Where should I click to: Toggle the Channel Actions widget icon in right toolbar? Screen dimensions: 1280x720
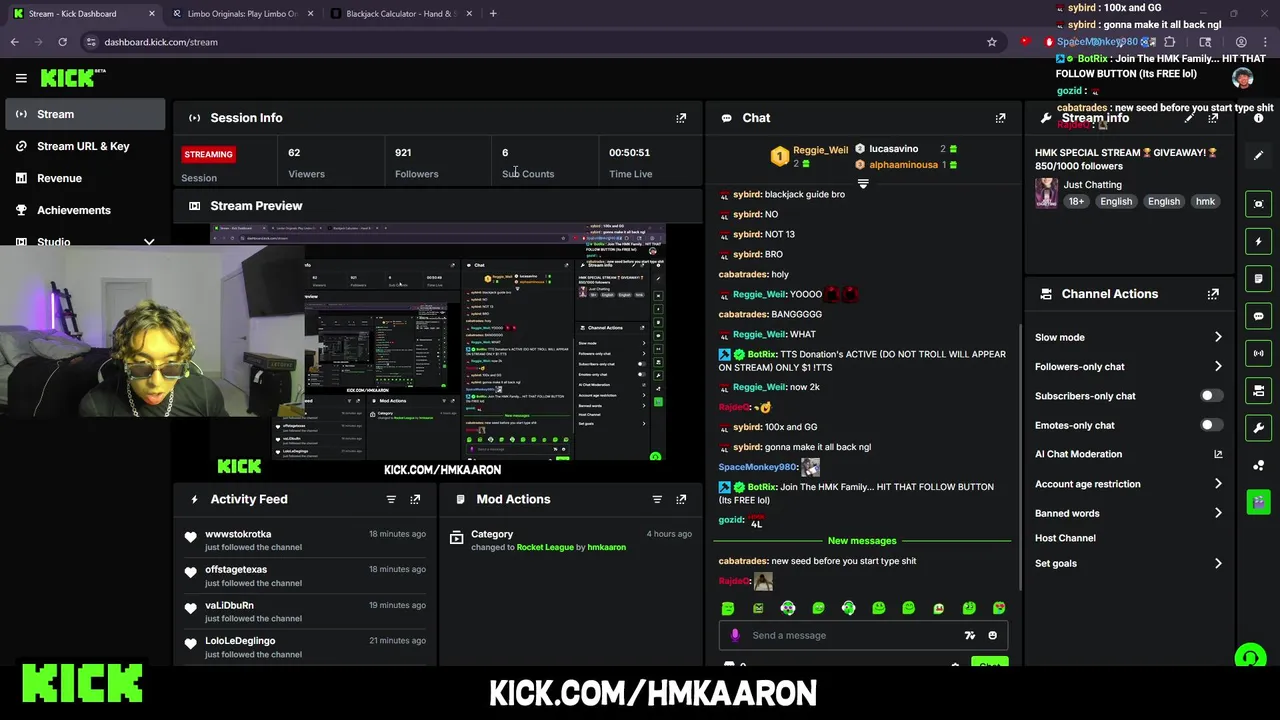coord(1258,390)
